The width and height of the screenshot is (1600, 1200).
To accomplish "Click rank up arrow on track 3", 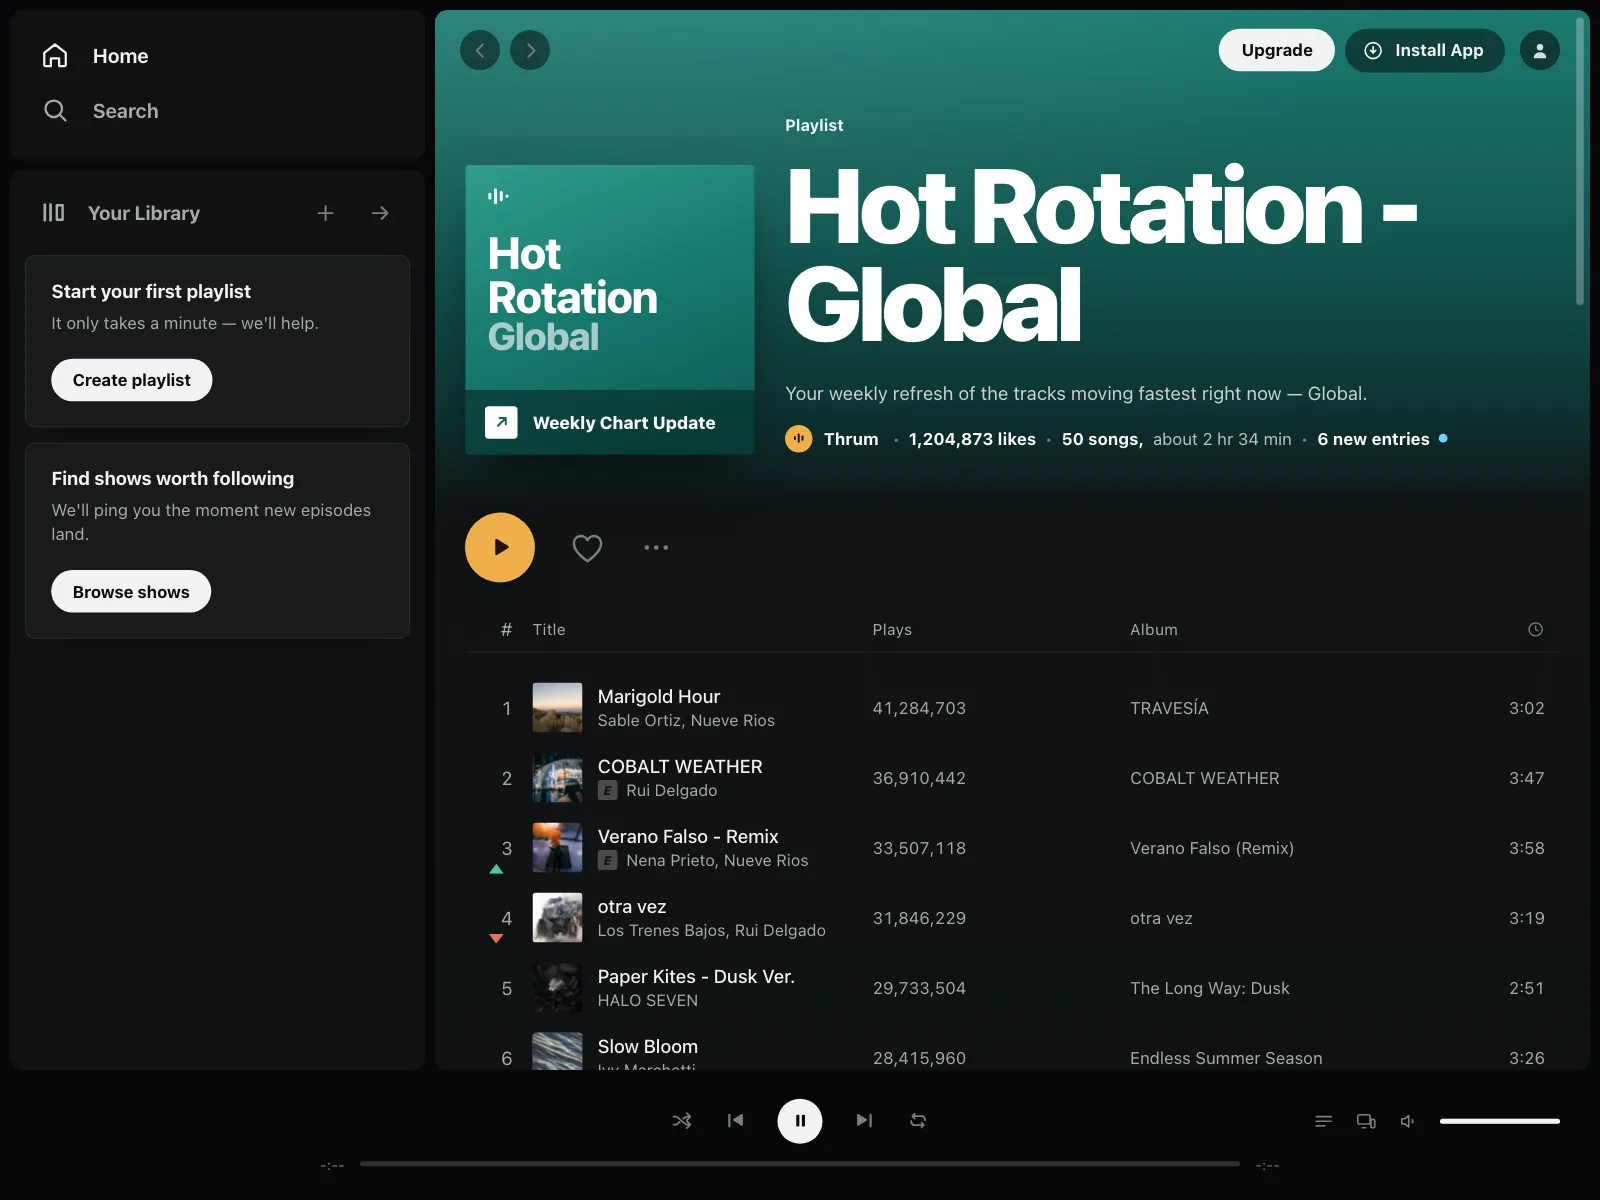I will pyautogui.click(x=496, y=869).
